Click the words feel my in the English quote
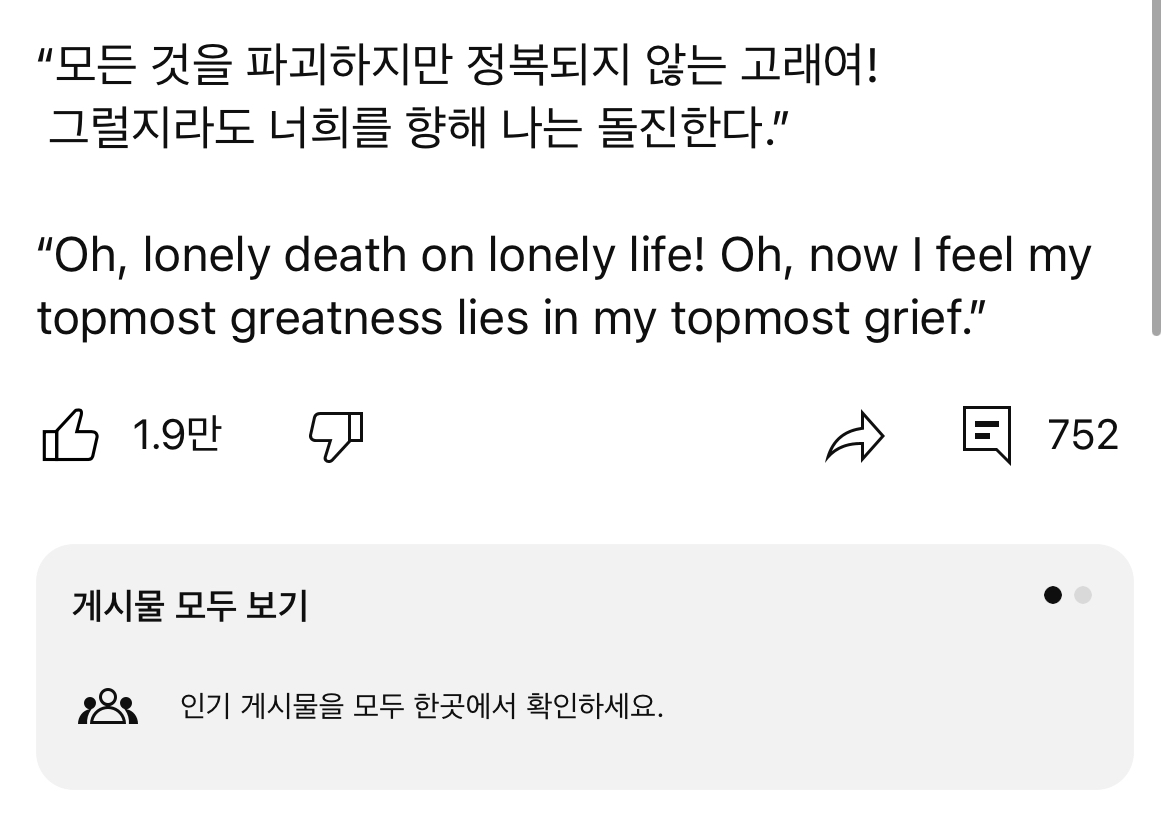1170x814 pixels. [x=1013, y=256]
